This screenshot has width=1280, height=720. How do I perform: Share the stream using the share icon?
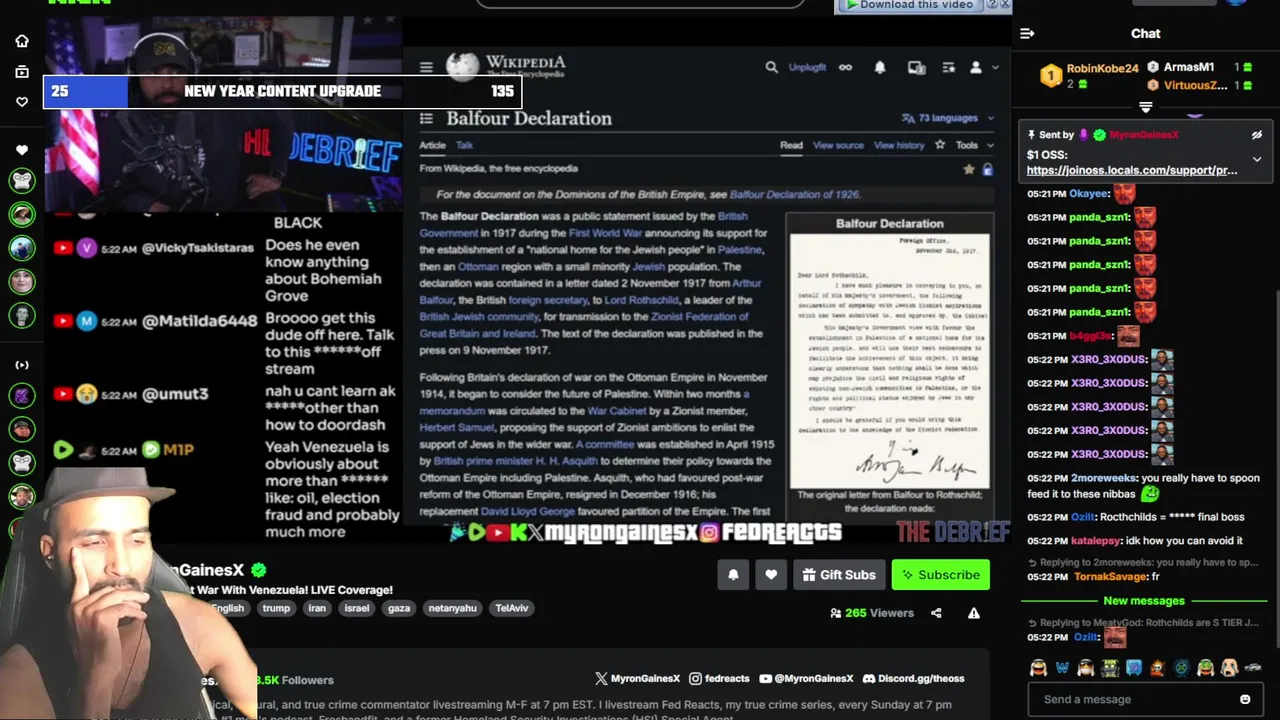[x=936, y=613]
